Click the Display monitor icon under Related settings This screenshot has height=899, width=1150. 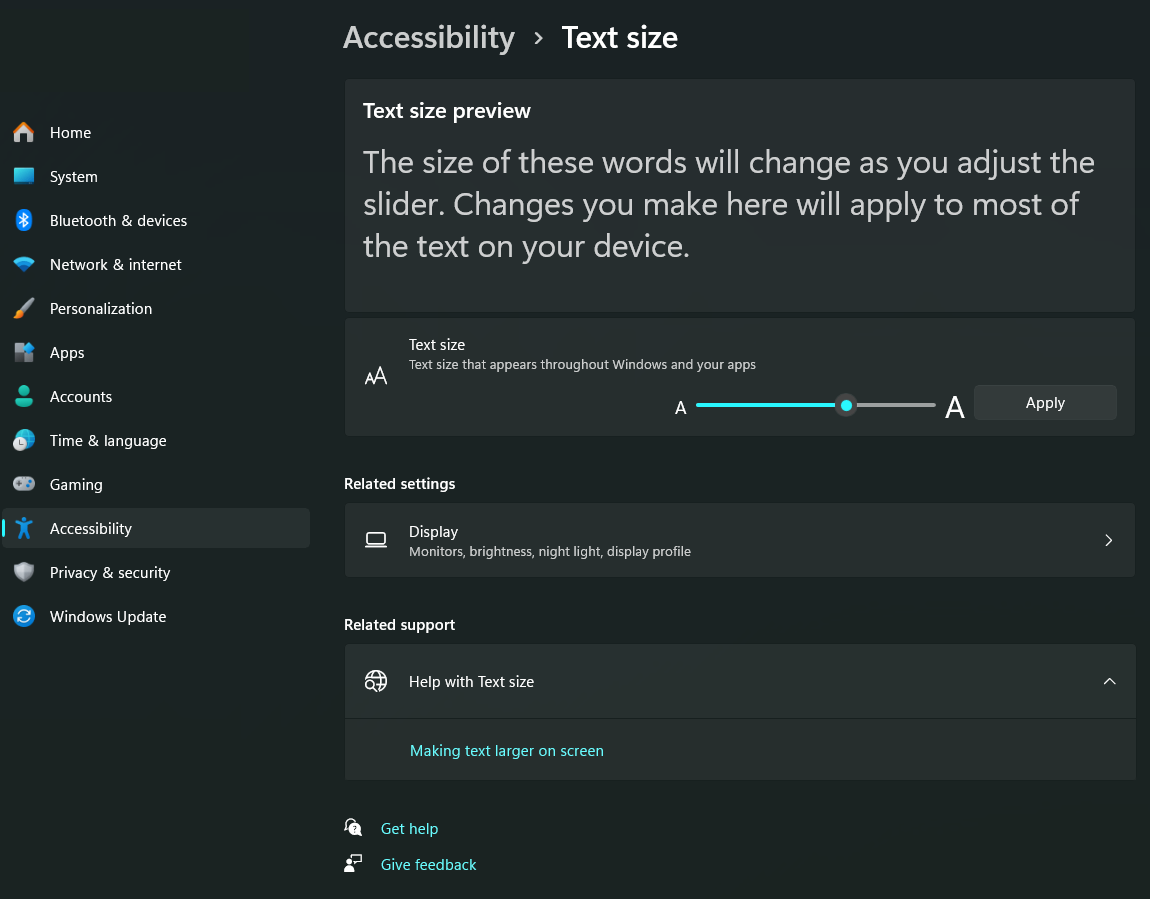pyautogui.click(x=376, y=540)
